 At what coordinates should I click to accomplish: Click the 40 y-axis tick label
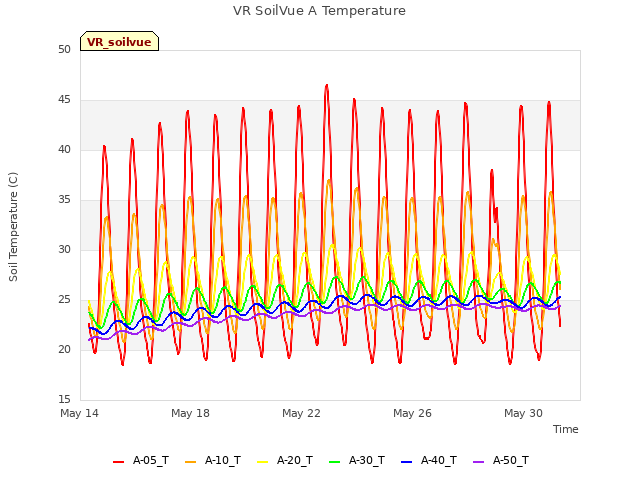click(64, 149)
